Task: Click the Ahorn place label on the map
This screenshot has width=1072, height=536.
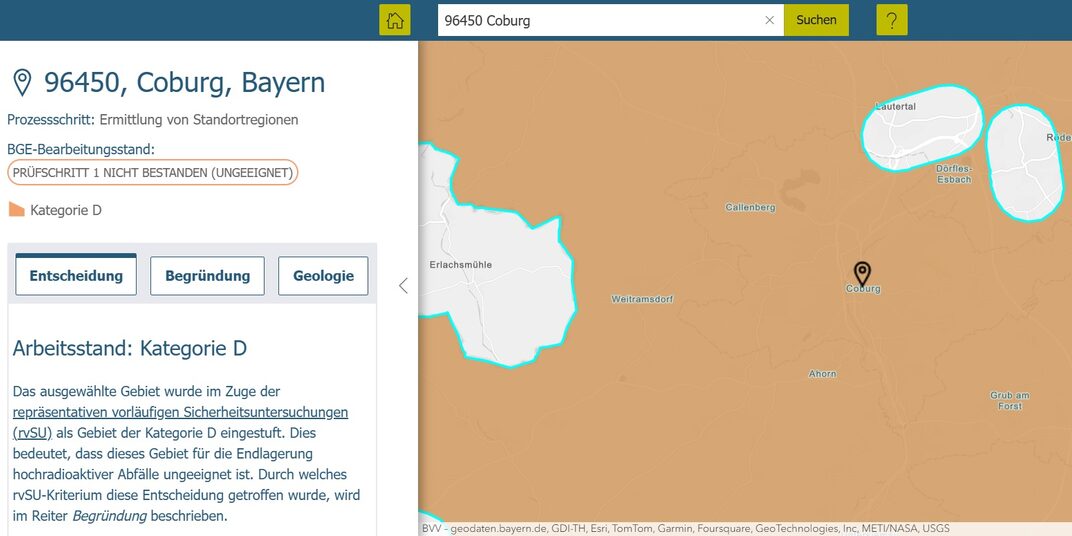Action: pos(822,374)
